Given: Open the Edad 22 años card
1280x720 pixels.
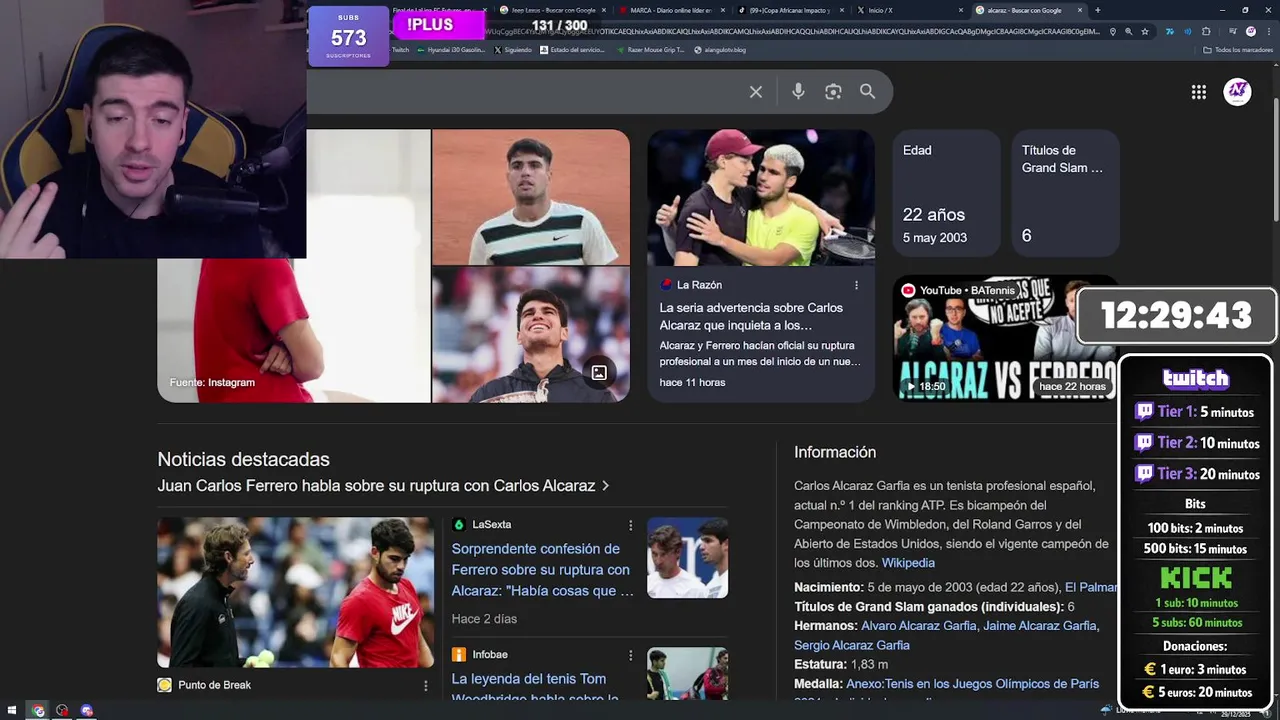Looking at the screenshot, I should [x=946, y=194].
